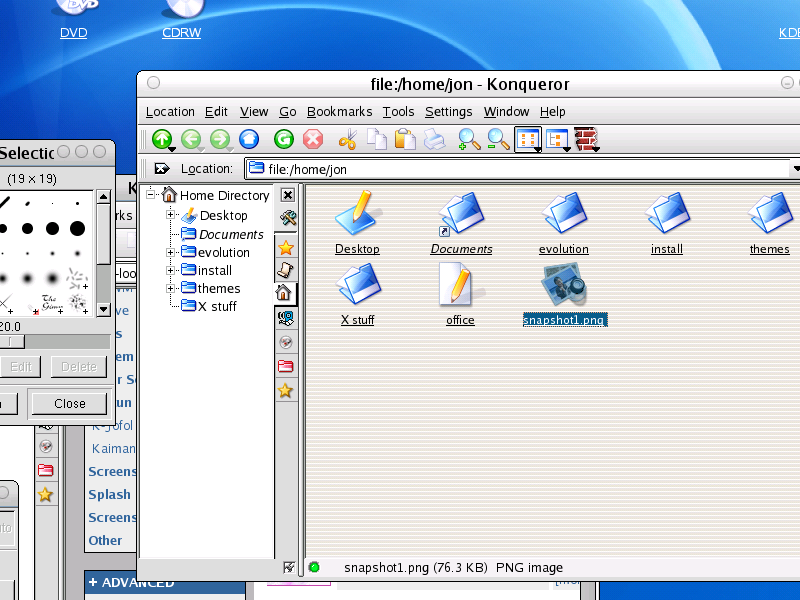Open the Tools menu

[398, 111]
